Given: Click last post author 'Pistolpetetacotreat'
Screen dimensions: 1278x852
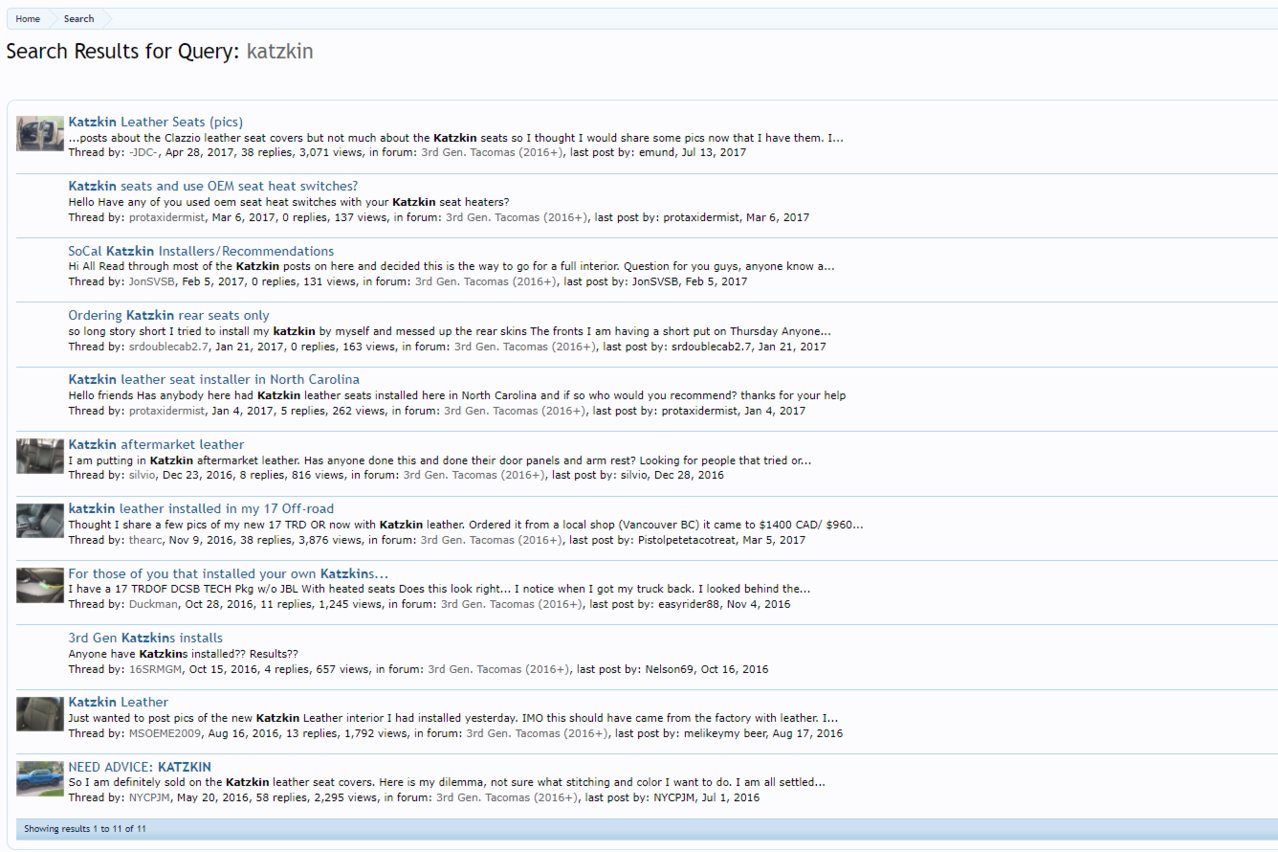Looking at the screenshot, I should (x=686, y=540).
